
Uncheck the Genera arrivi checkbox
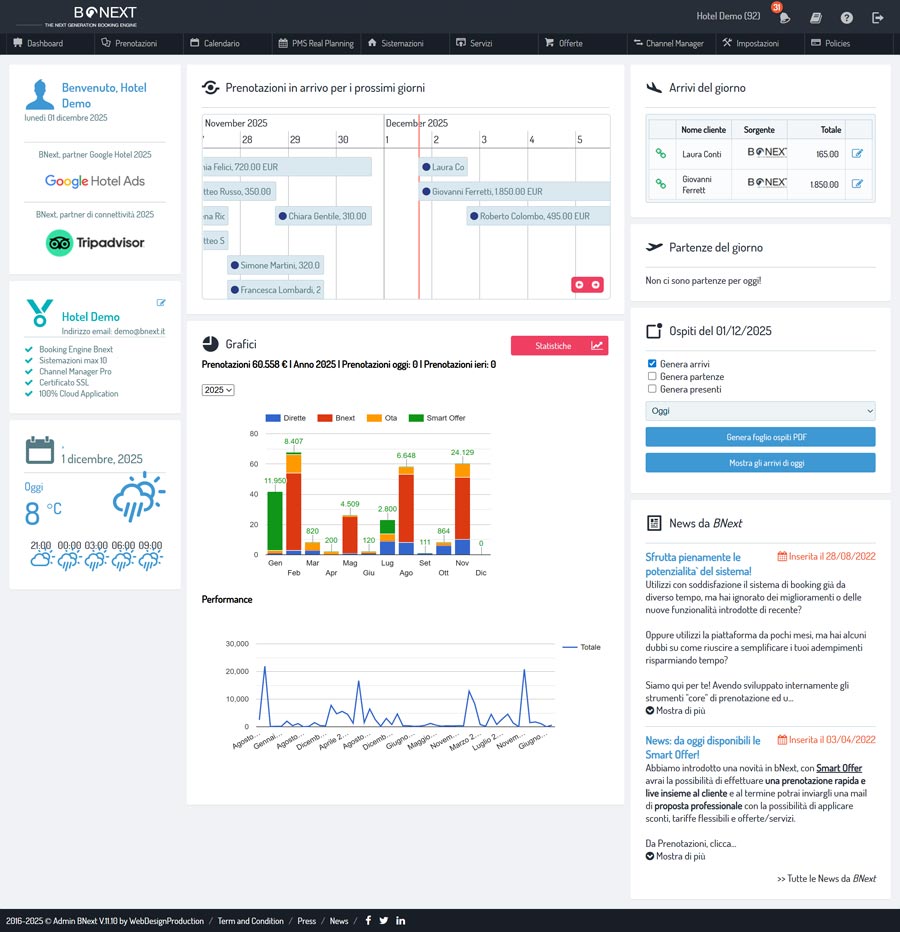(x=652, y=363)
